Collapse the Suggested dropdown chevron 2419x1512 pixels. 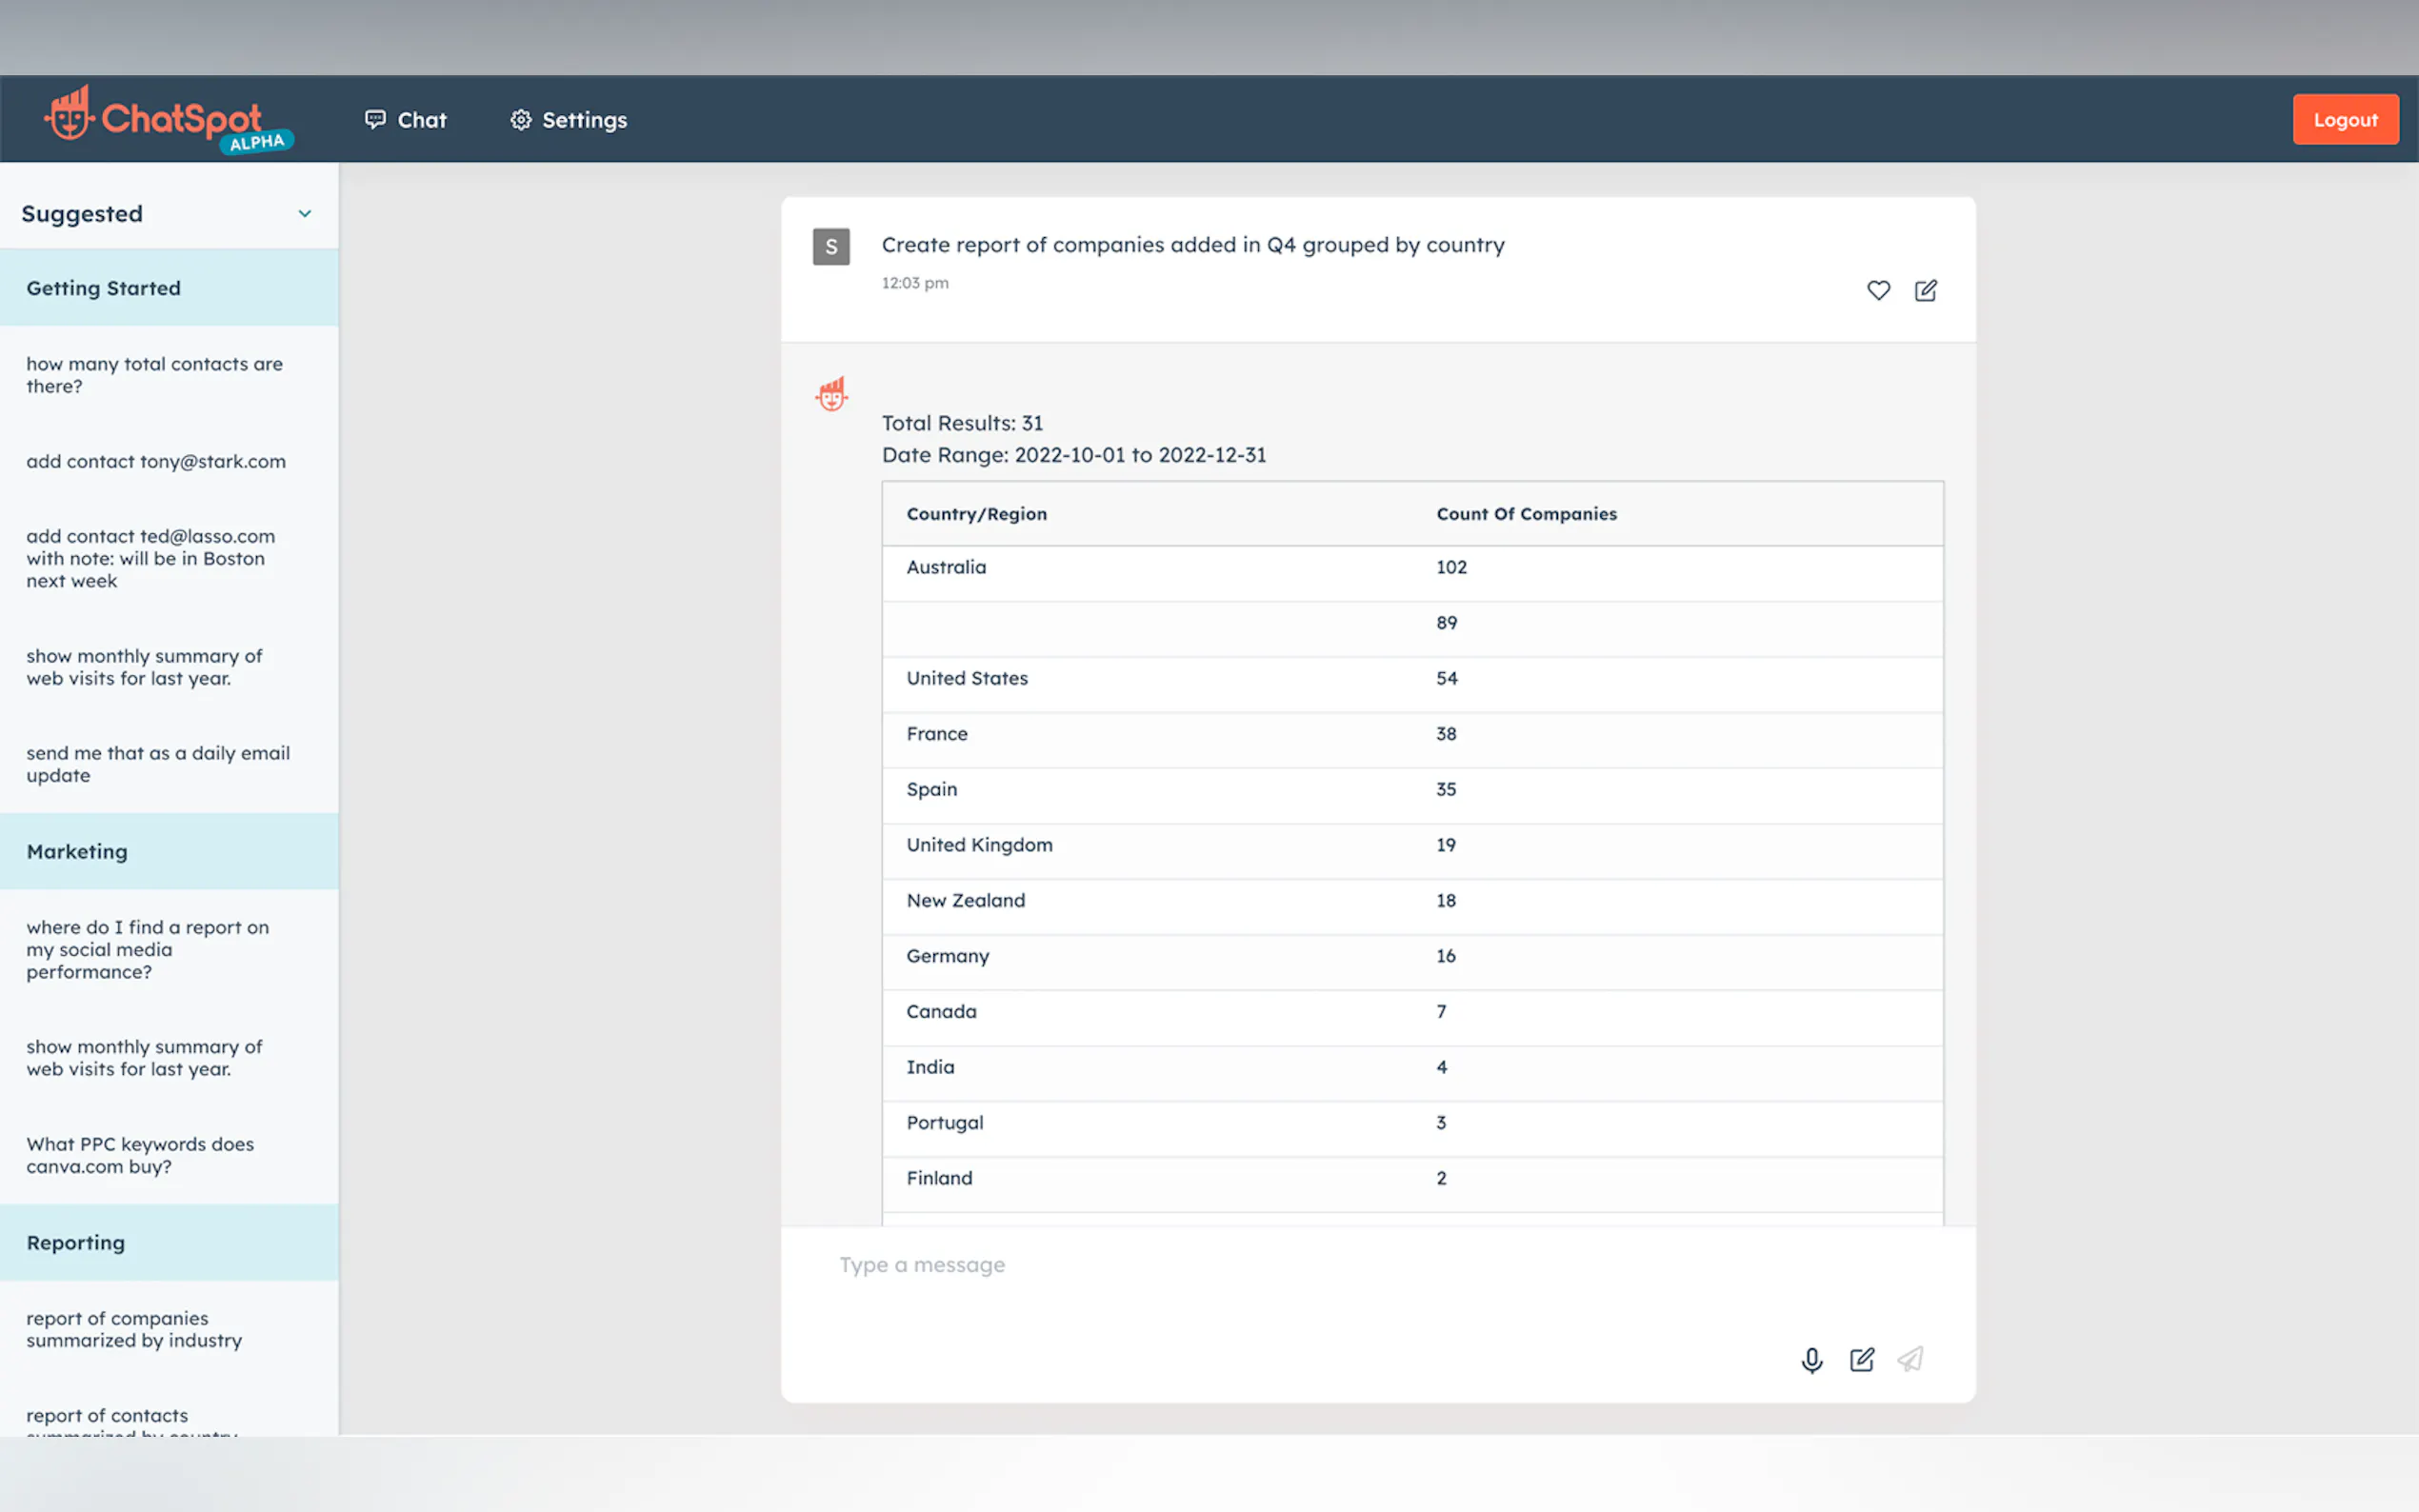(305, 213)
